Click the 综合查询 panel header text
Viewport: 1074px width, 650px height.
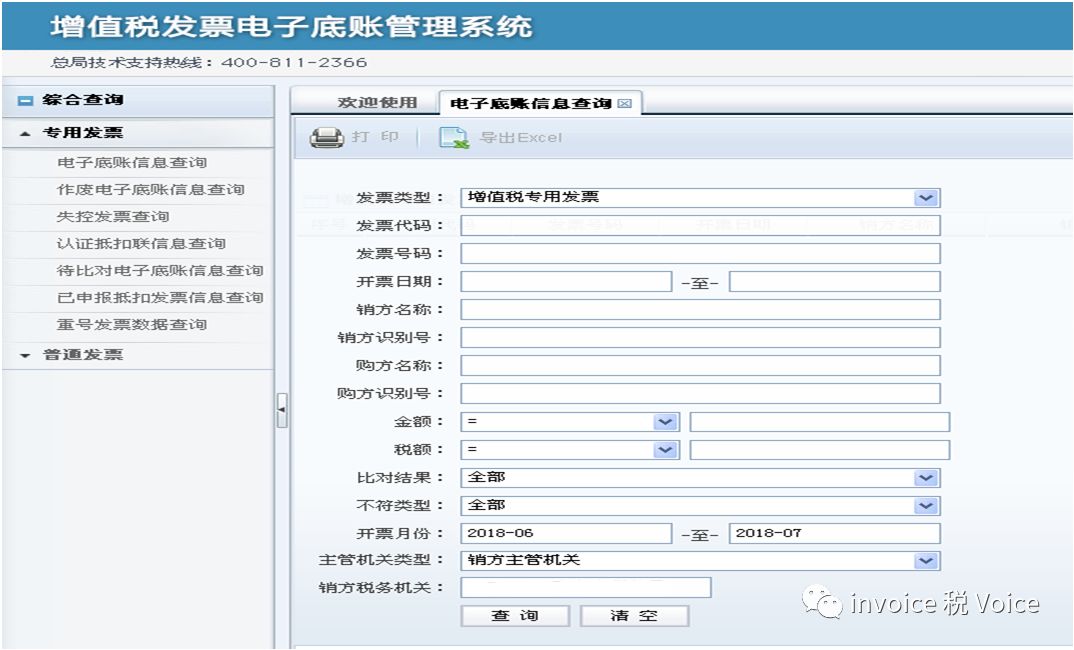(x=83, y=100)
